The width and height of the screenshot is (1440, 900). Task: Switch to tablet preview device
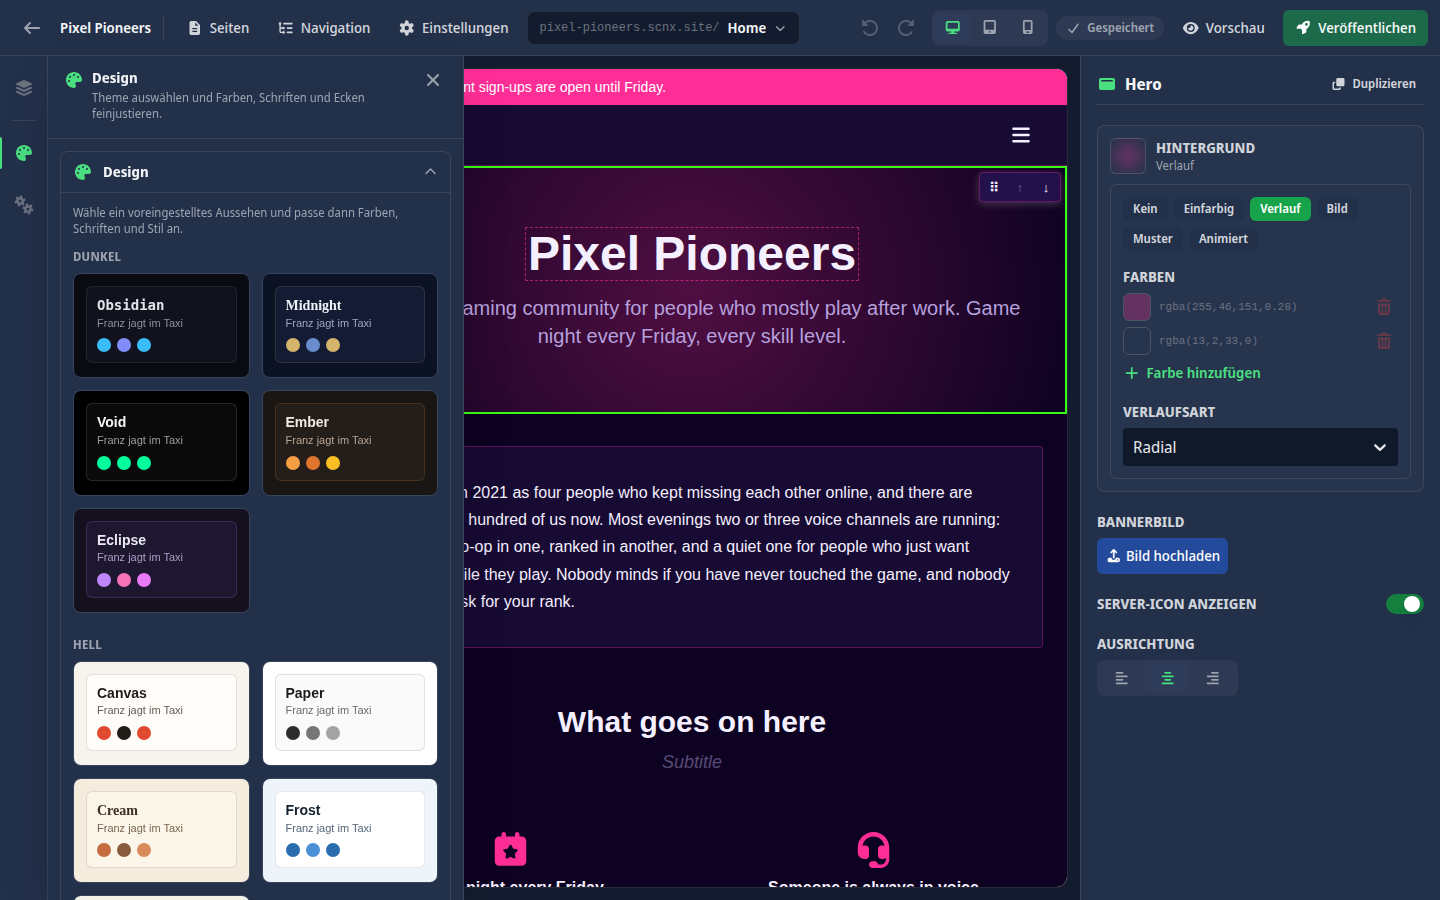coord(990,28)
